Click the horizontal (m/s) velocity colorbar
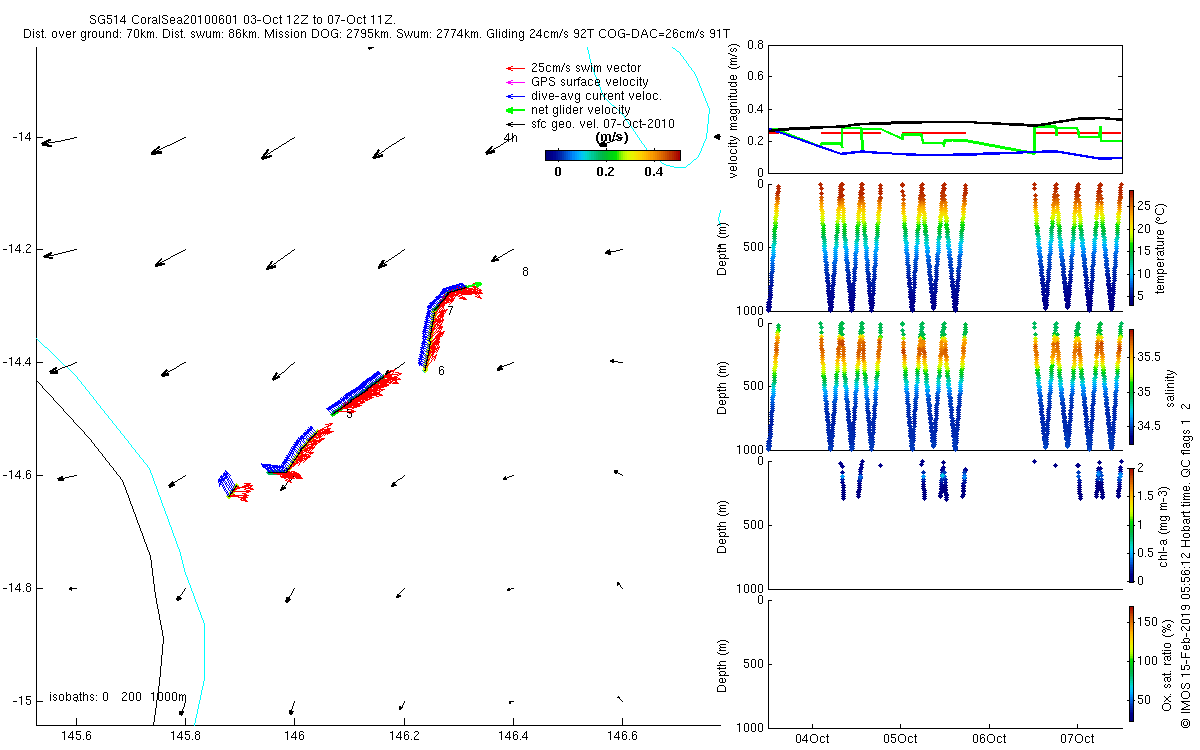Screen dimensions: 1200x750 (x=613, y=155)
